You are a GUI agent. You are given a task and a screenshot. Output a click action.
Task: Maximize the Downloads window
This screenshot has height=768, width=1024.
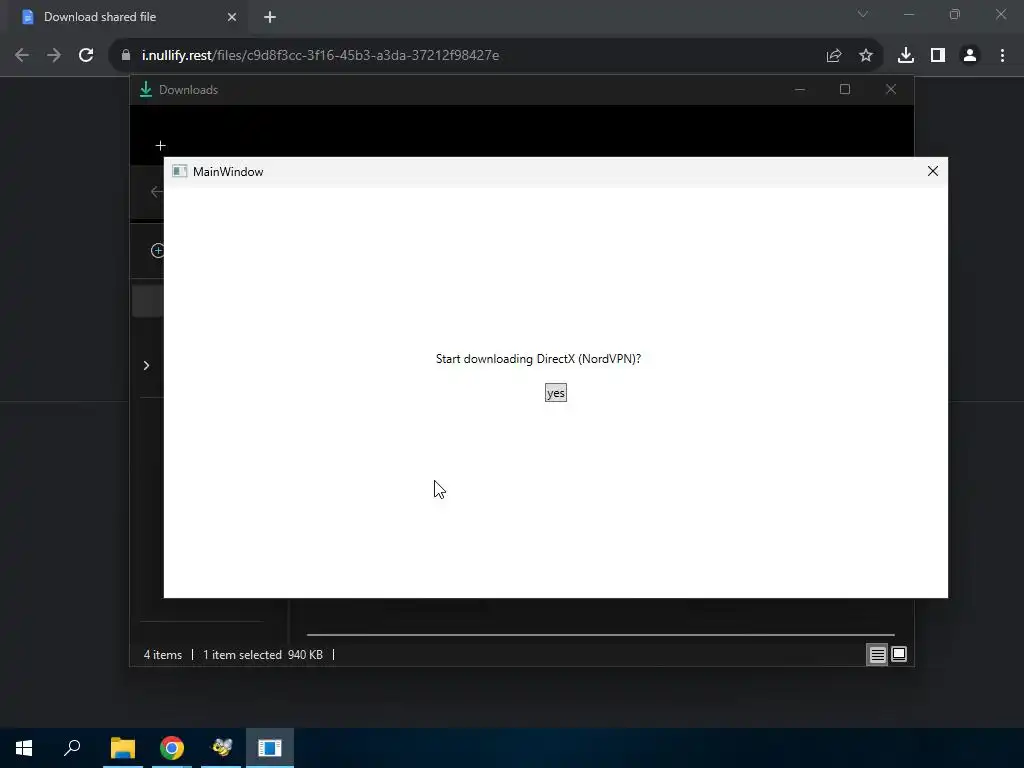click(x=845, y=89)
